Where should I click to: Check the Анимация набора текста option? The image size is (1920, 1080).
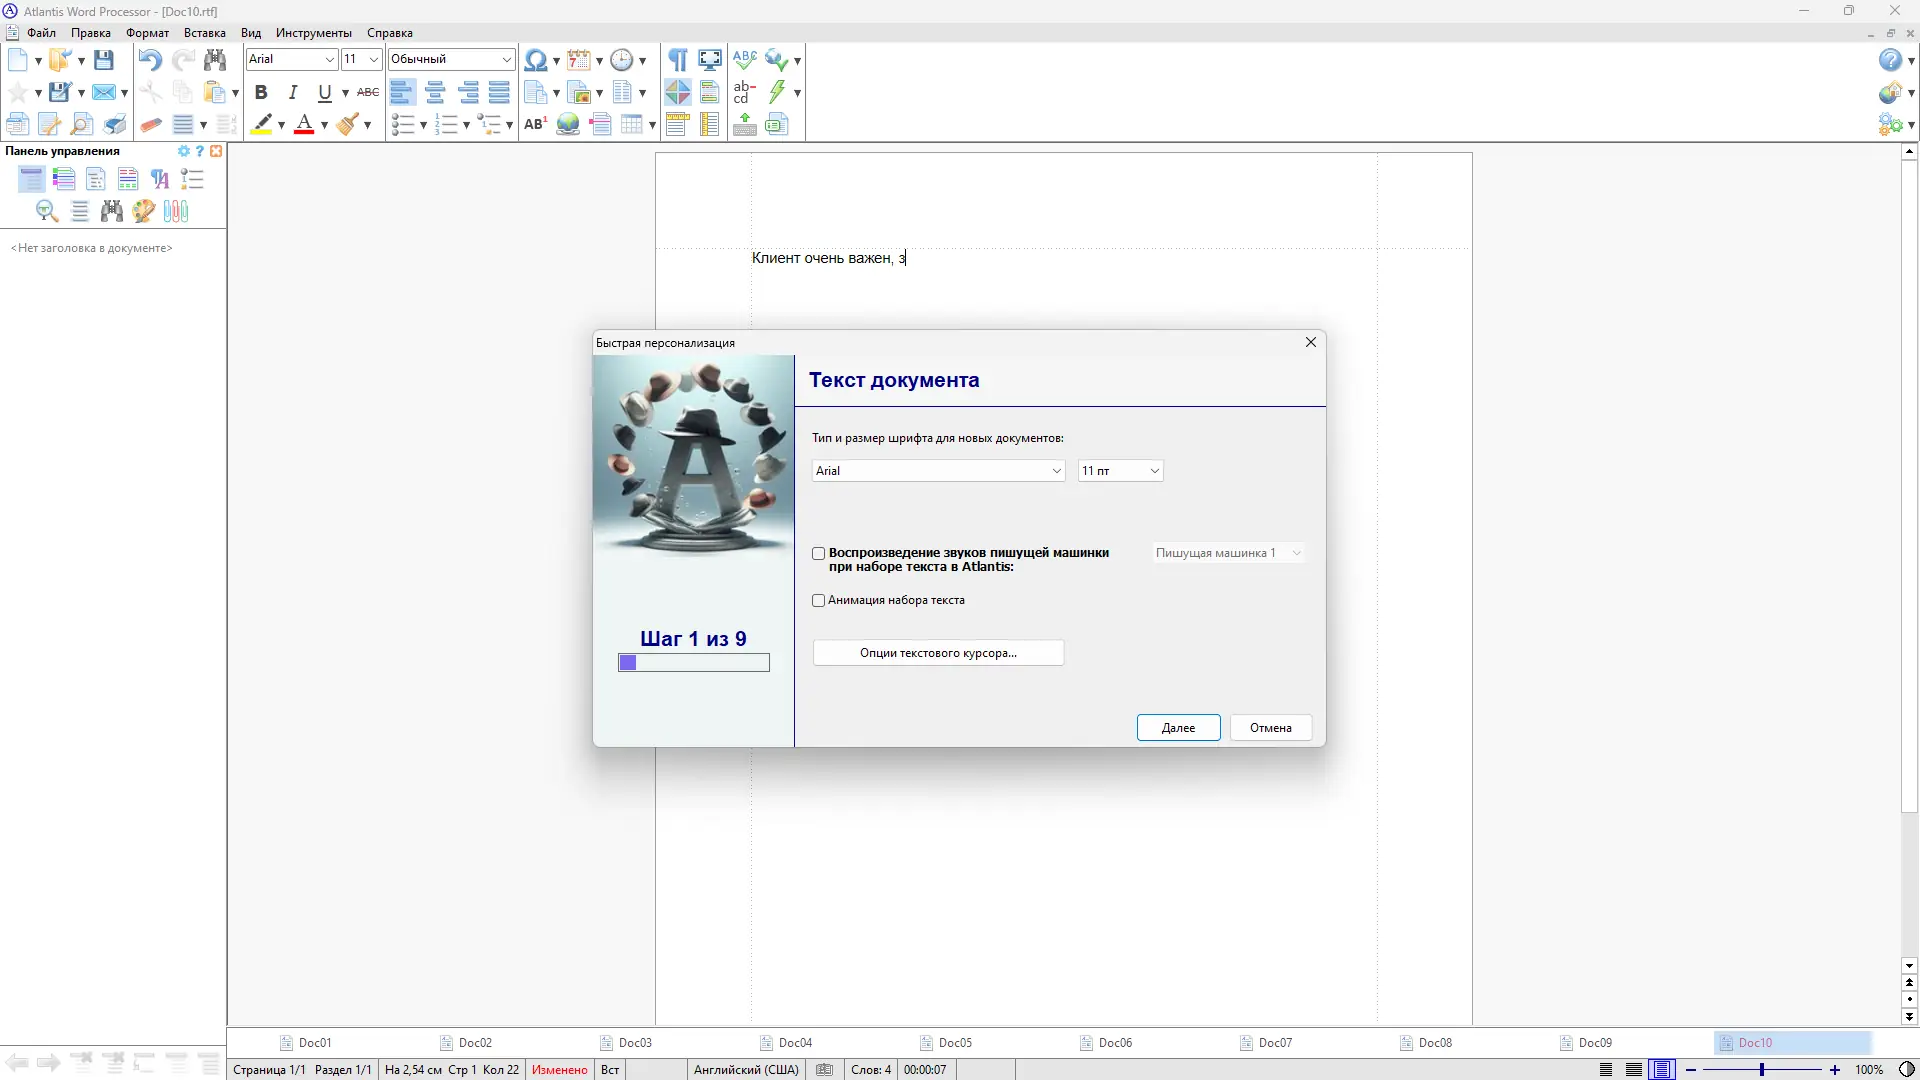click(x=819, y=600)
